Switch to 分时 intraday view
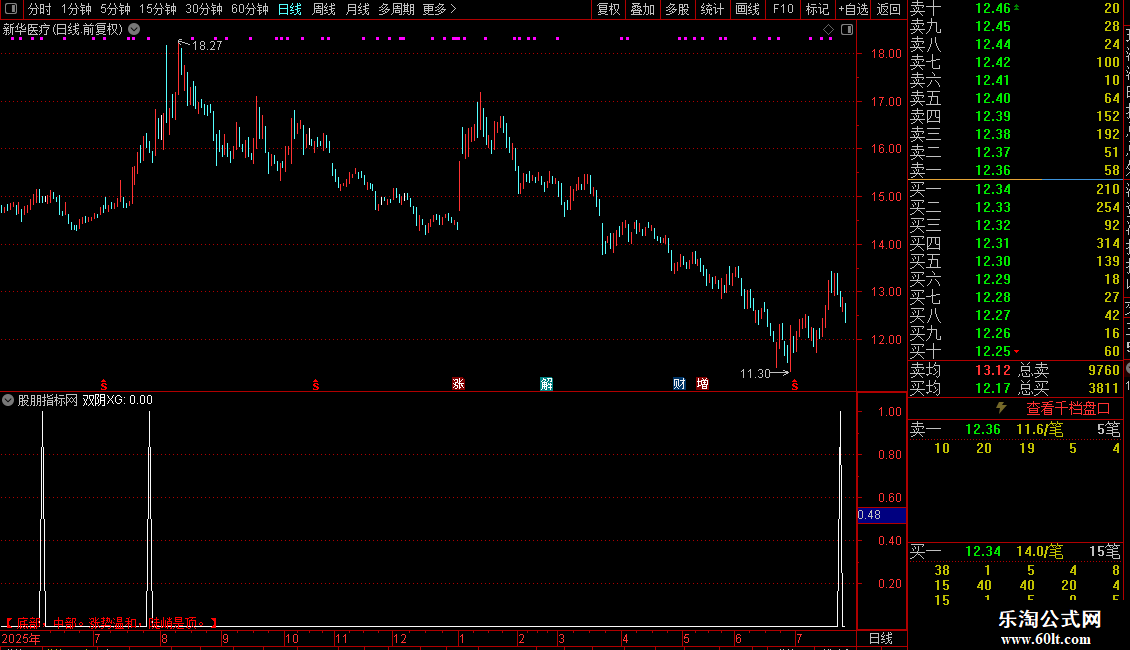The image size is (1130, 650). coord(40,9)
